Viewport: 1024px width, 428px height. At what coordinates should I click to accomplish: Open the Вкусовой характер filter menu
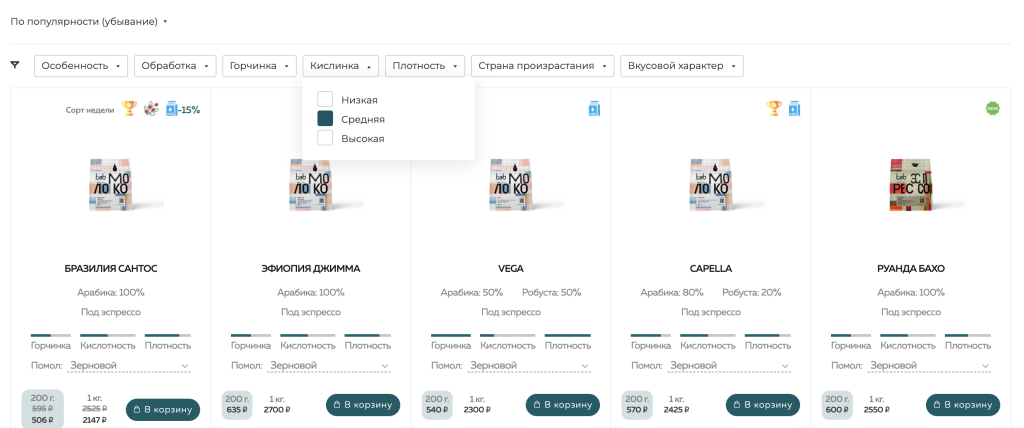coord(681,66)
